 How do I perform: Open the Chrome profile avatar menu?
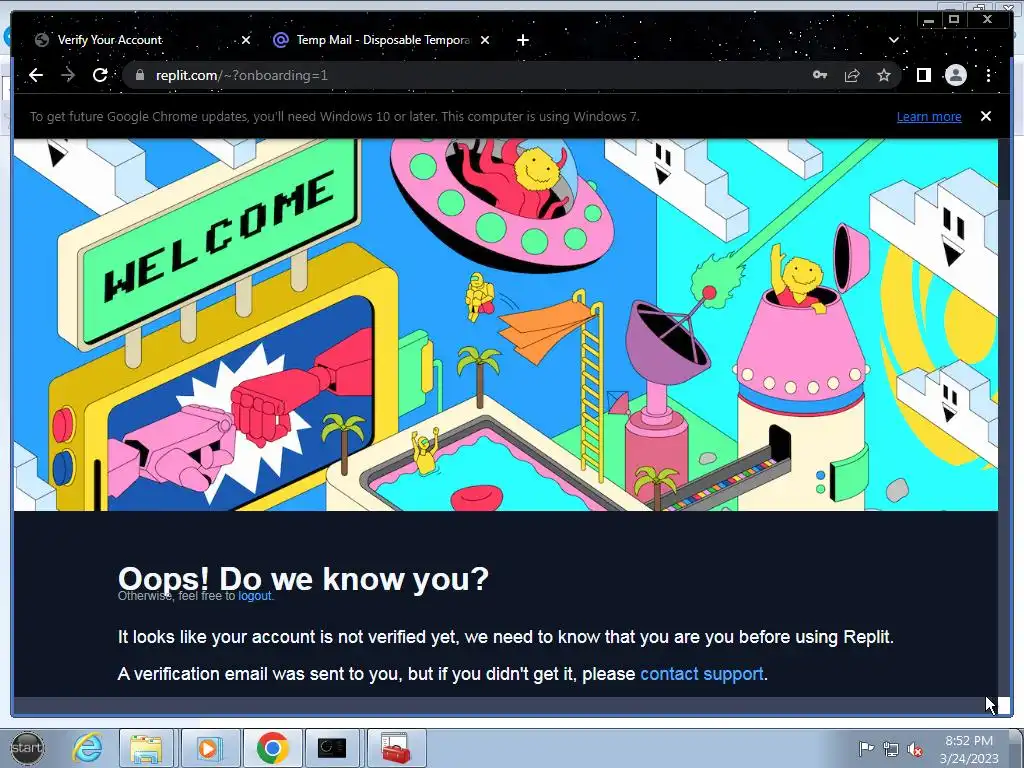coord(955,76)
